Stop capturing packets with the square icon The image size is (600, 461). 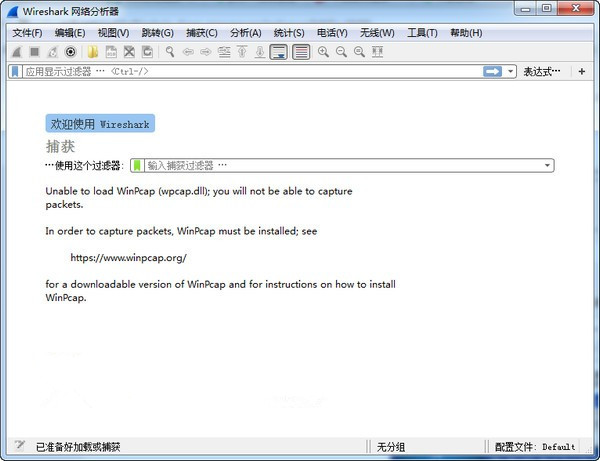coord(34,52)
